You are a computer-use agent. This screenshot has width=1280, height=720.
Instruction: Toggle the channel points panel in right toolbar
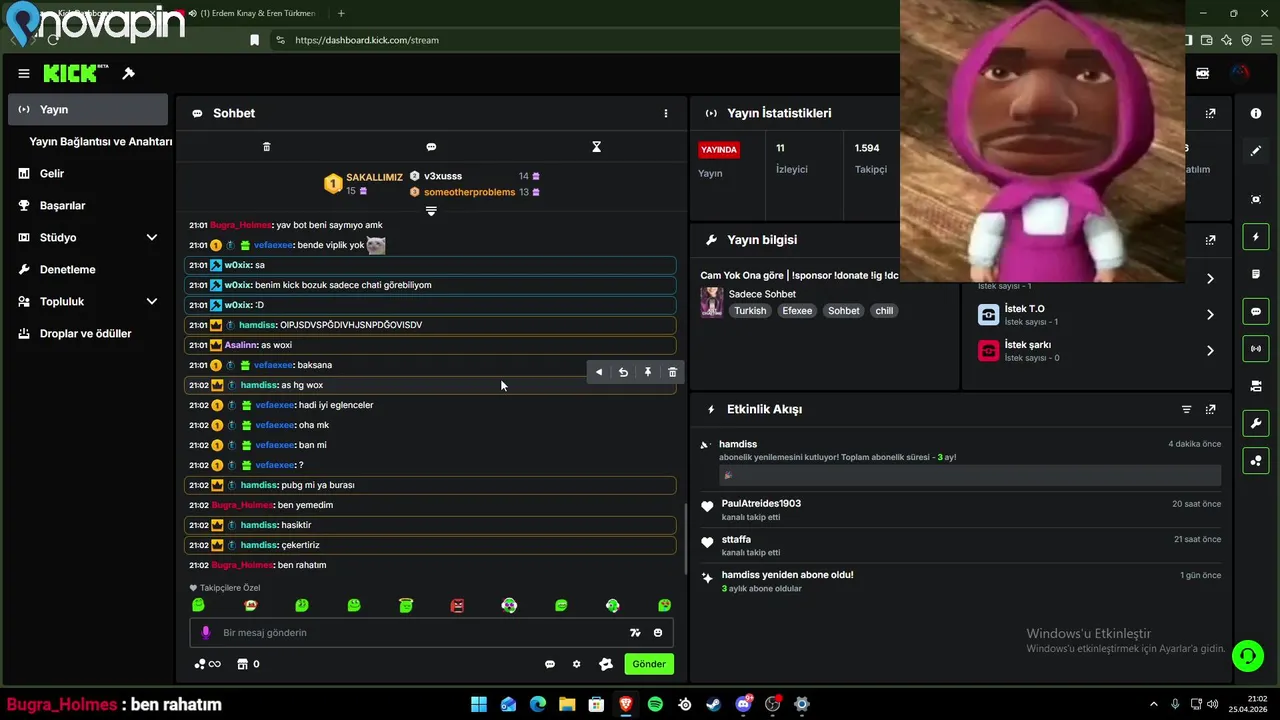point(1256,461)
